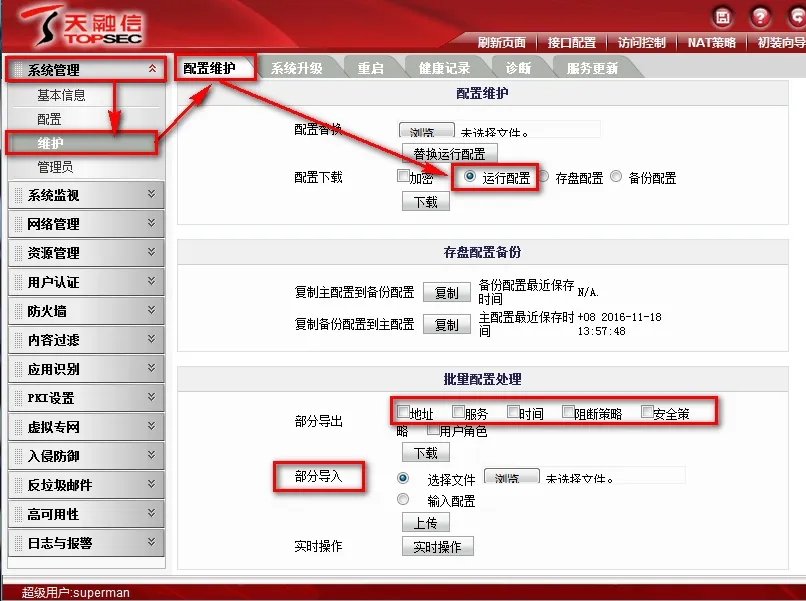The width and height of the screenshot is (806, 601).
Task: Click the Topsec logo
Action: pyautogui.click(x=82, y=26)
